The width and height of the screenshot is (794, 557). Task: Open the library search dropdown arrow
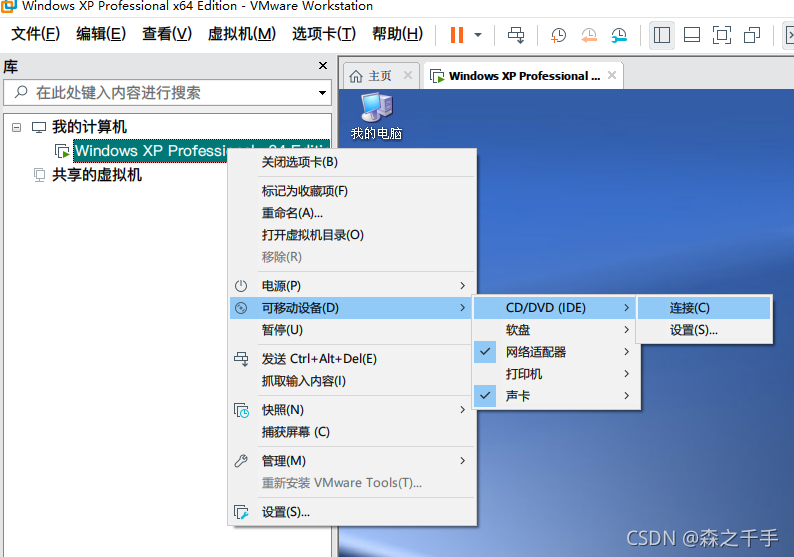(322, 93)
